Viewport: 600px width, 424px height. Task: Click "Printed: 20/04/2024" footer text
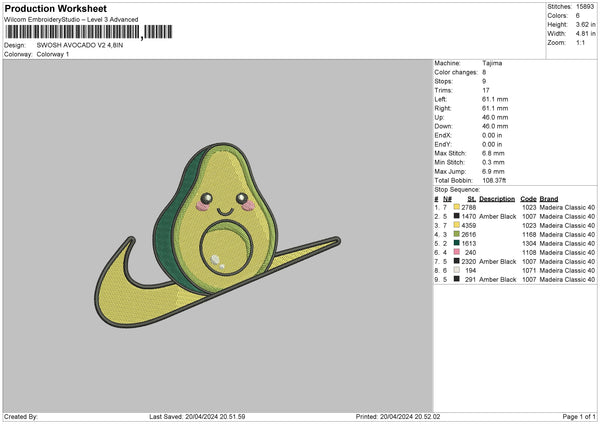(x=385, y=416)
